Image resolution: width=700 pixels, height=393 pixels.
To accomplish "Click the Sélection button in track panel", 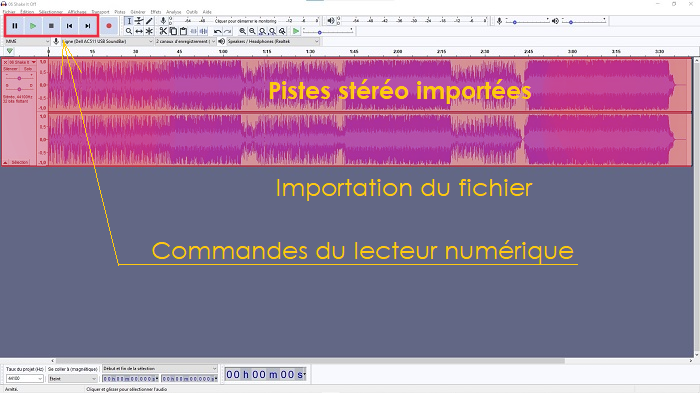I will (20, 163).
